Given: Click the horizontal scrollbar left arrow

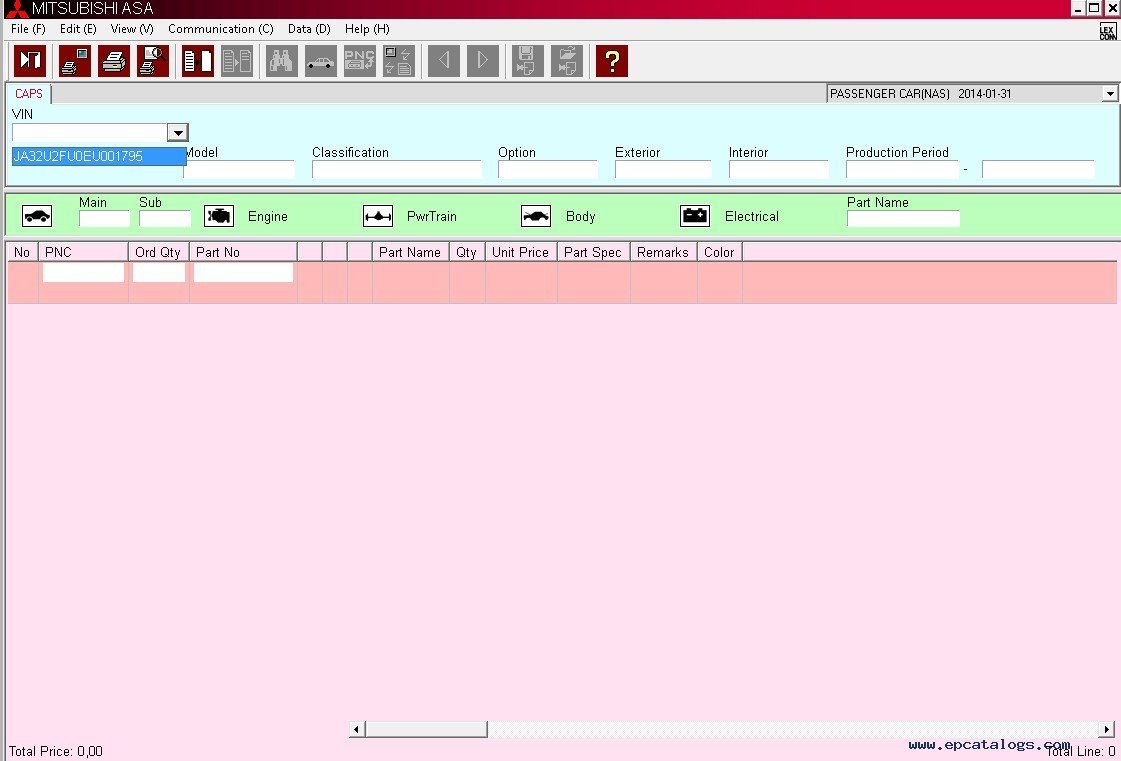Looking at the screenshot, I should [x=357, y=730].
